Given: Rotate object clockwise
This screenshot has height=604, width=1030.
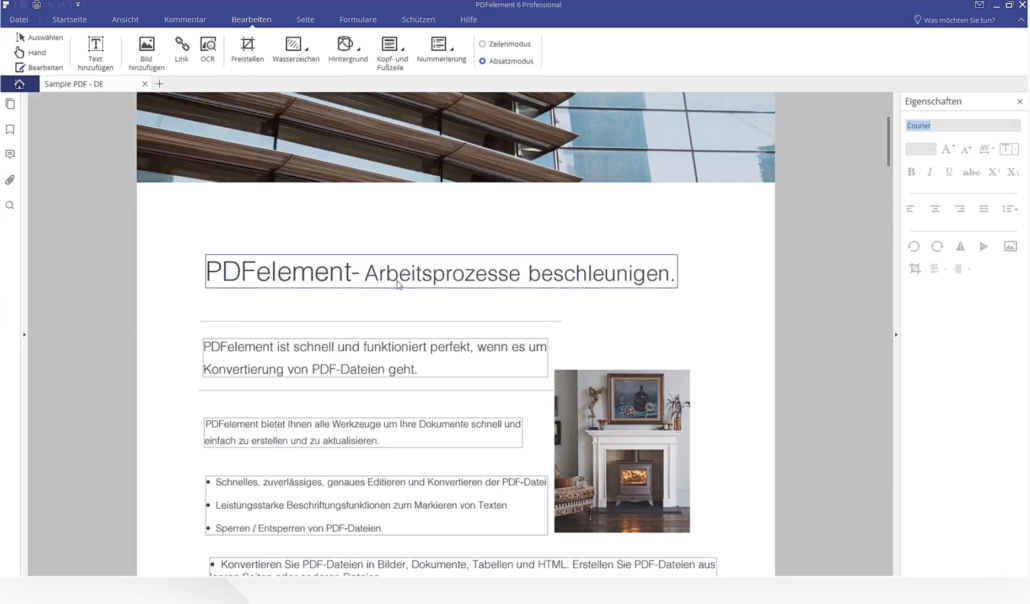Looking at the screenshot, I should pyautogui.click(x=937, y=246).
